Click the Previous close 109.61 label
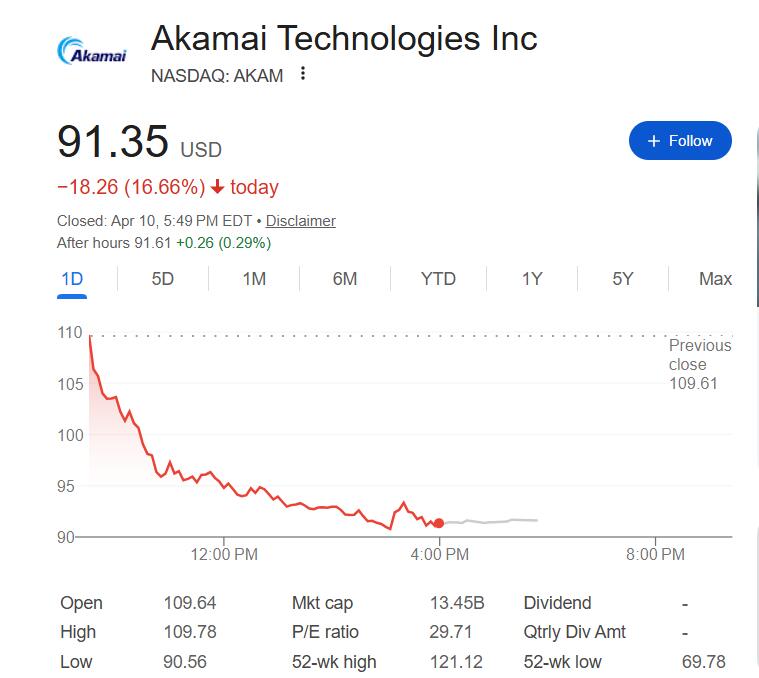This screenshot has width=759, height=678. (700, 364)
